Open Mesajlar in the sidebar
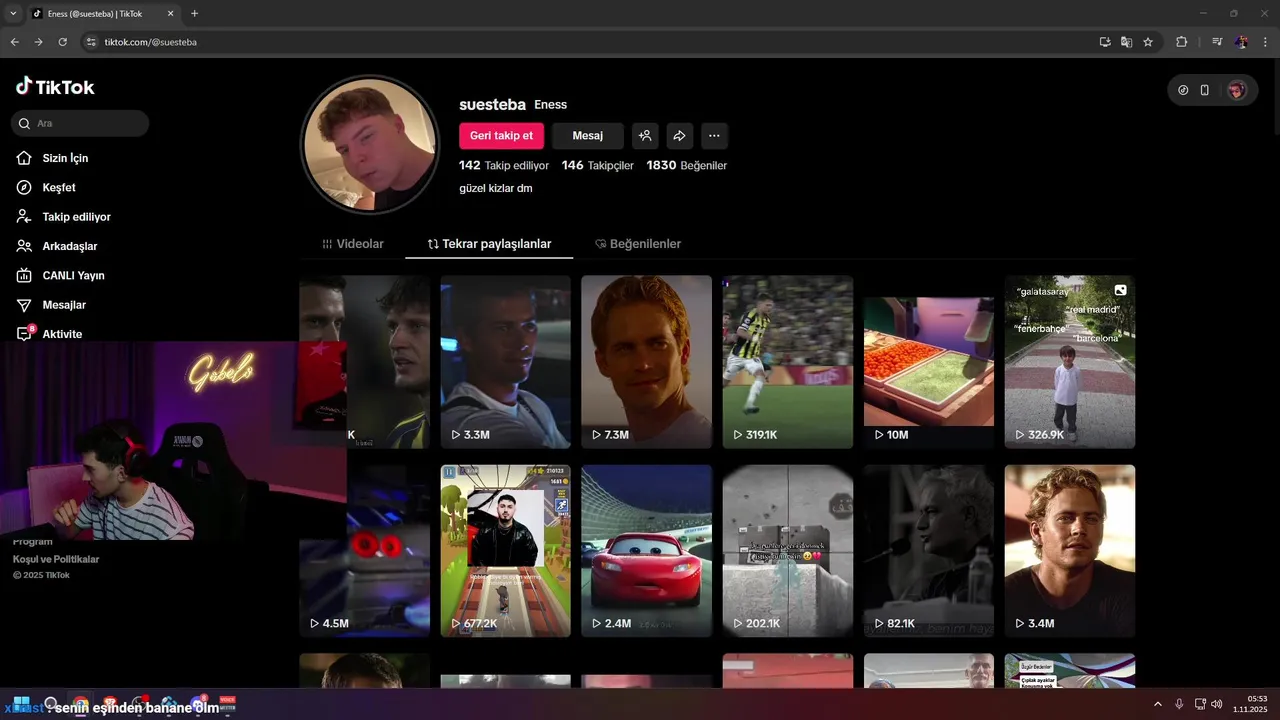The image size is (1280, 720). pyautogui.click(x=64, y=304)
